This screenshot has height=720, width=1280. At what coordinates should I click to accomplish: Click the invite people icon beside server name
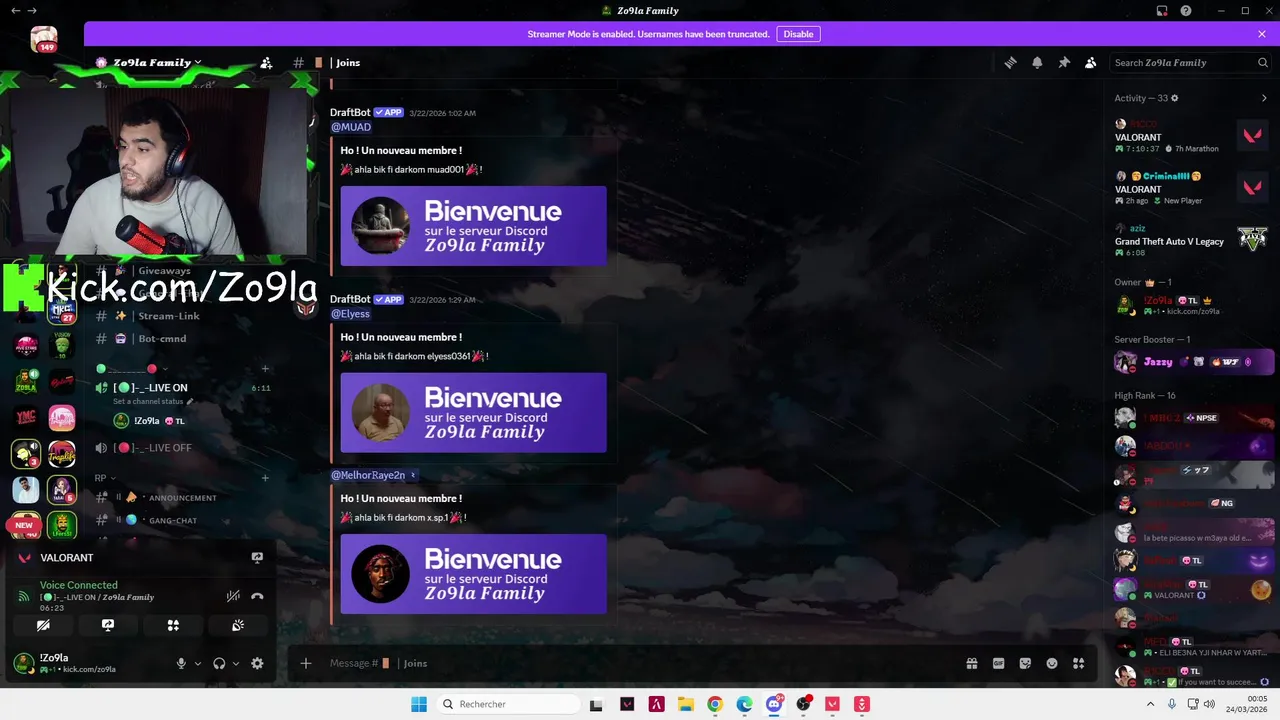pyautogui.click(x=266, y=62)
